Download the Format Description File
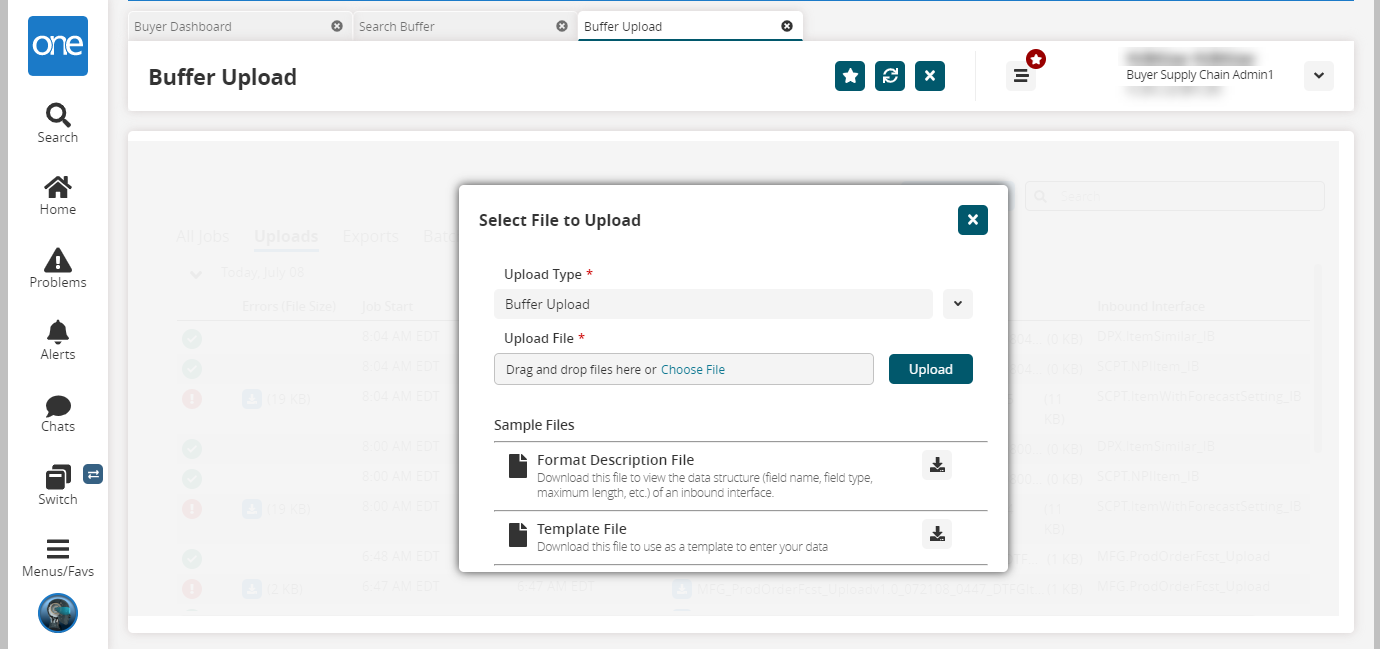The height and width of the screenshot is (649, 1380). click(x=937, y=465)
